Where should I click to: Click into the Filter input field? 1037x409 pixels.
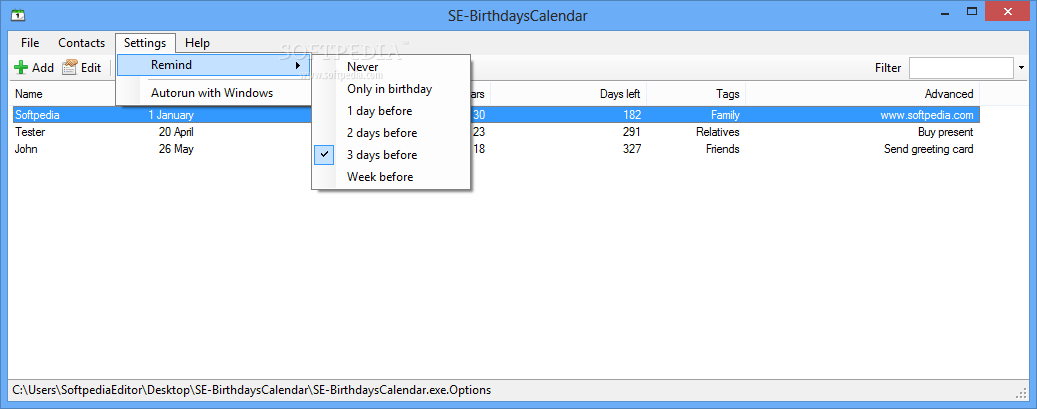point(961,68)
